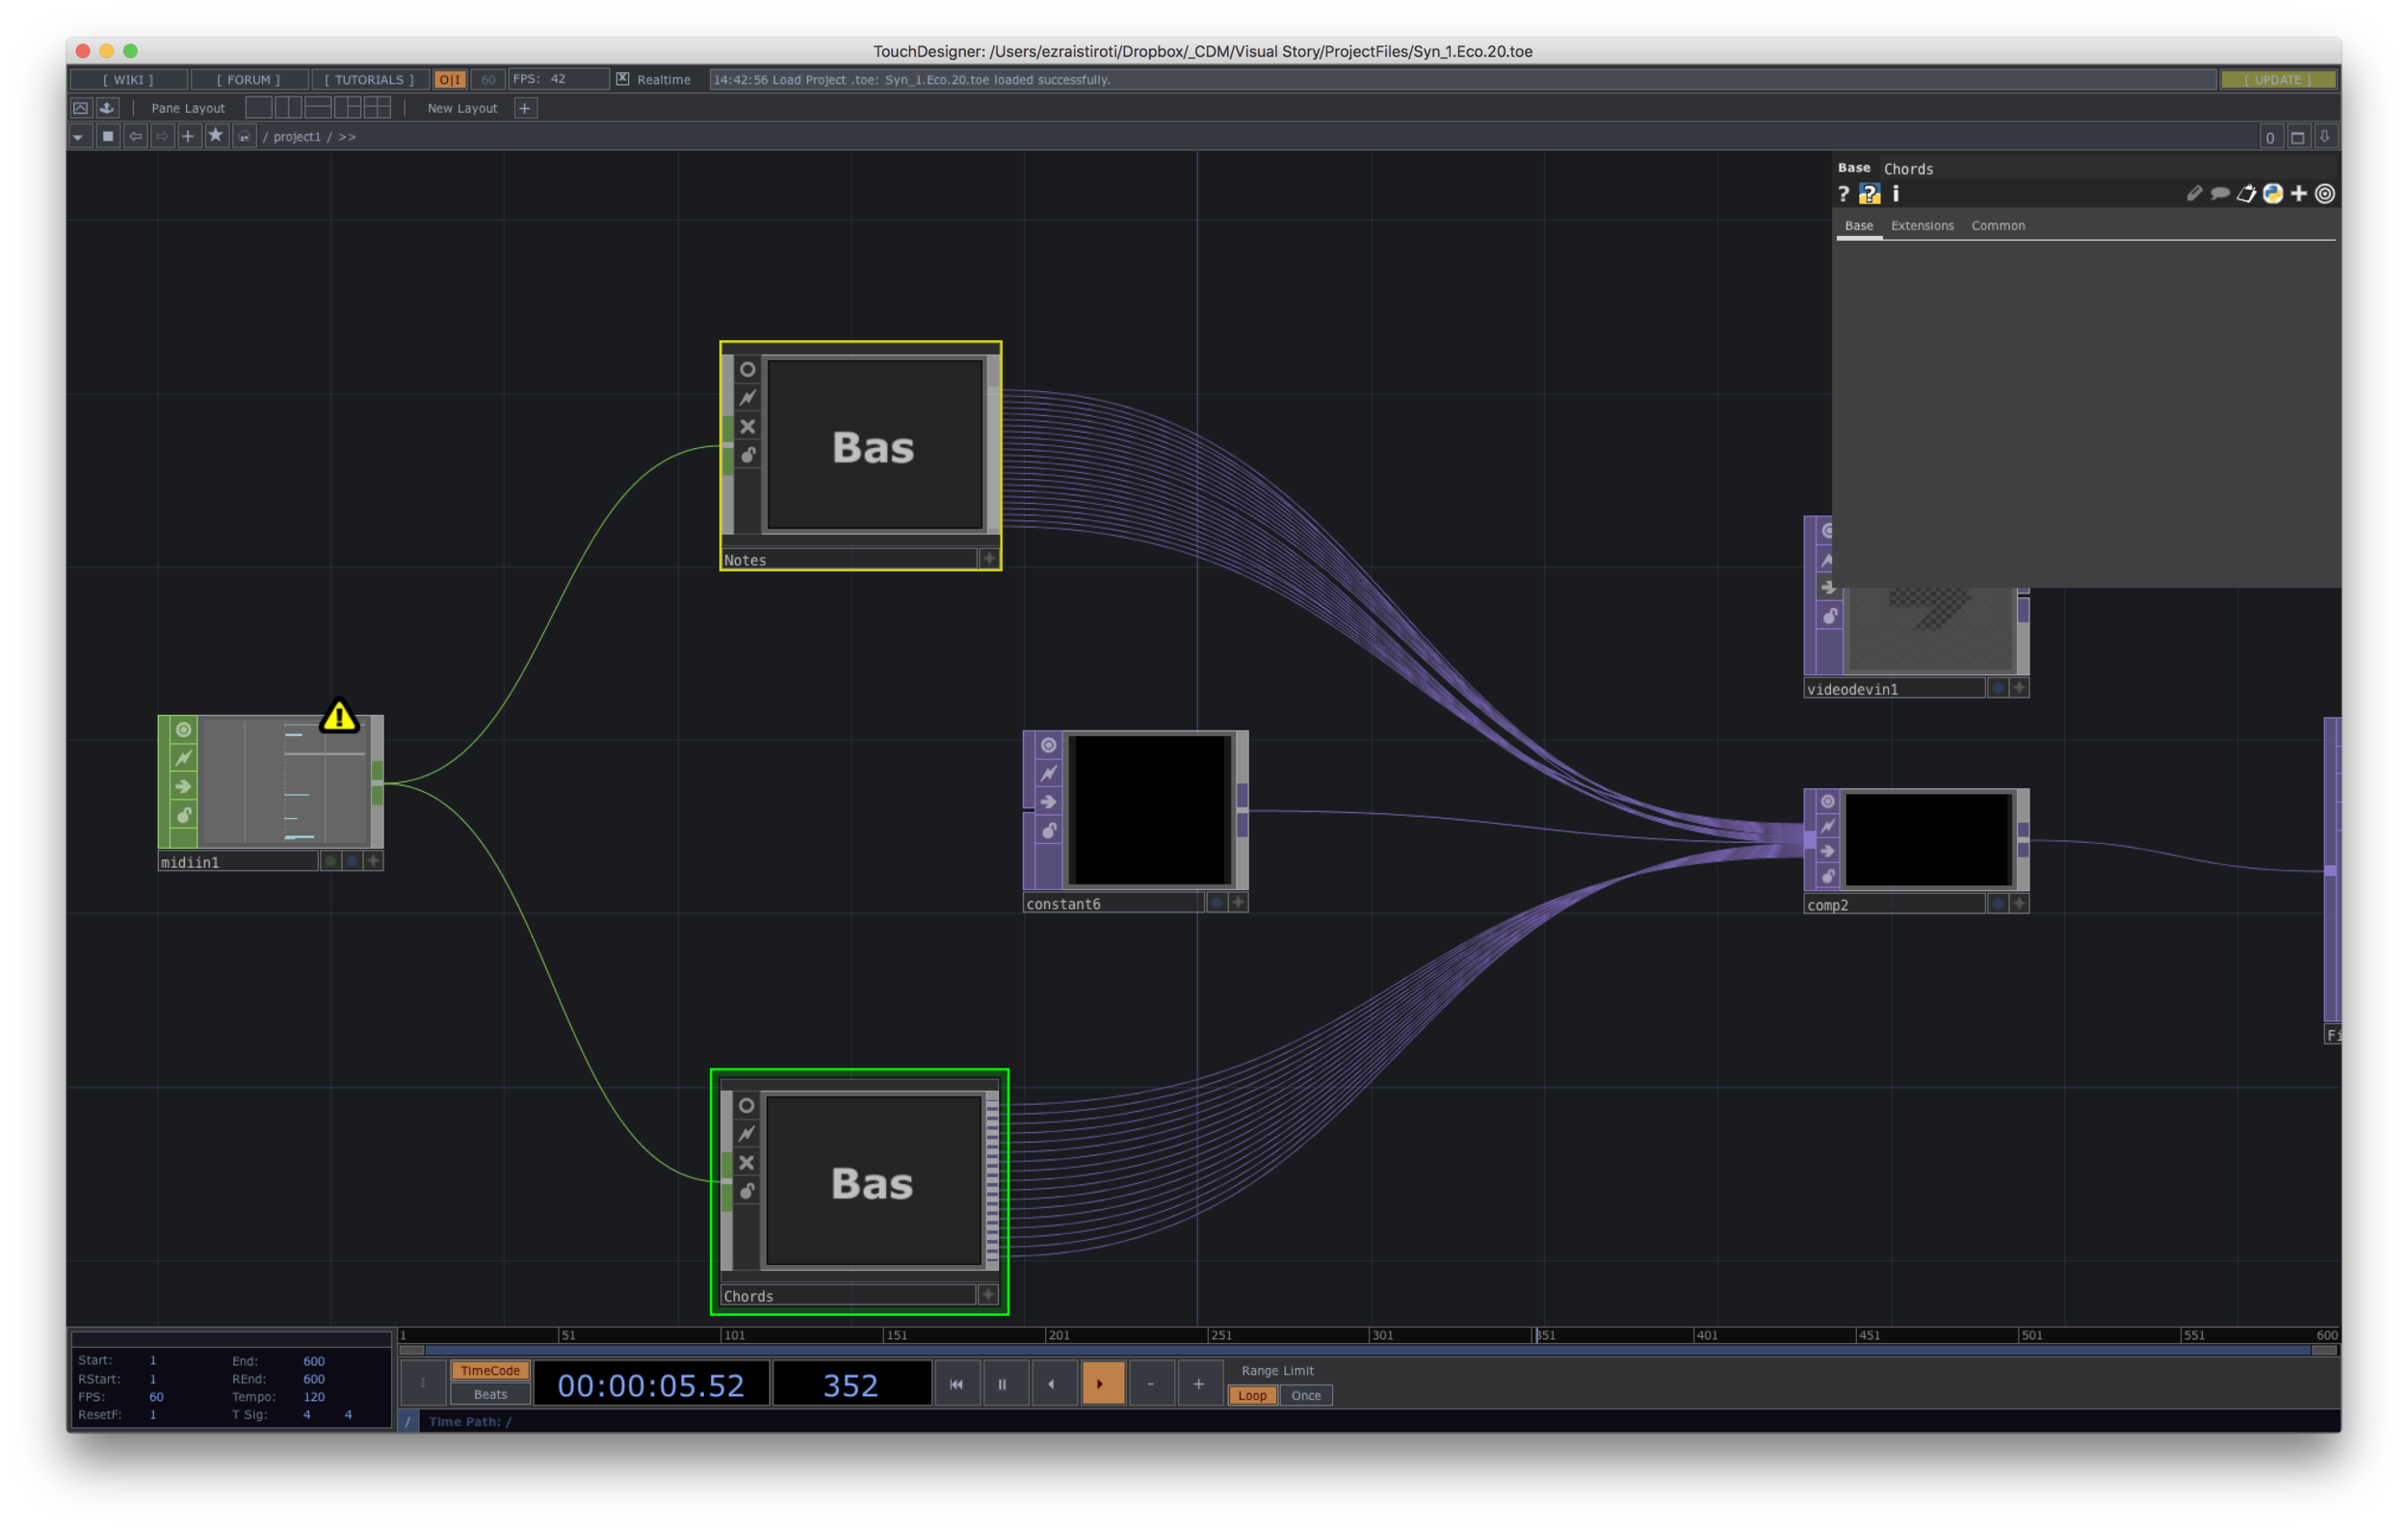Select Beats display mode
Image resolution: width=2408 pixels, height=1528 pixels.
(x=490, y=1394)
